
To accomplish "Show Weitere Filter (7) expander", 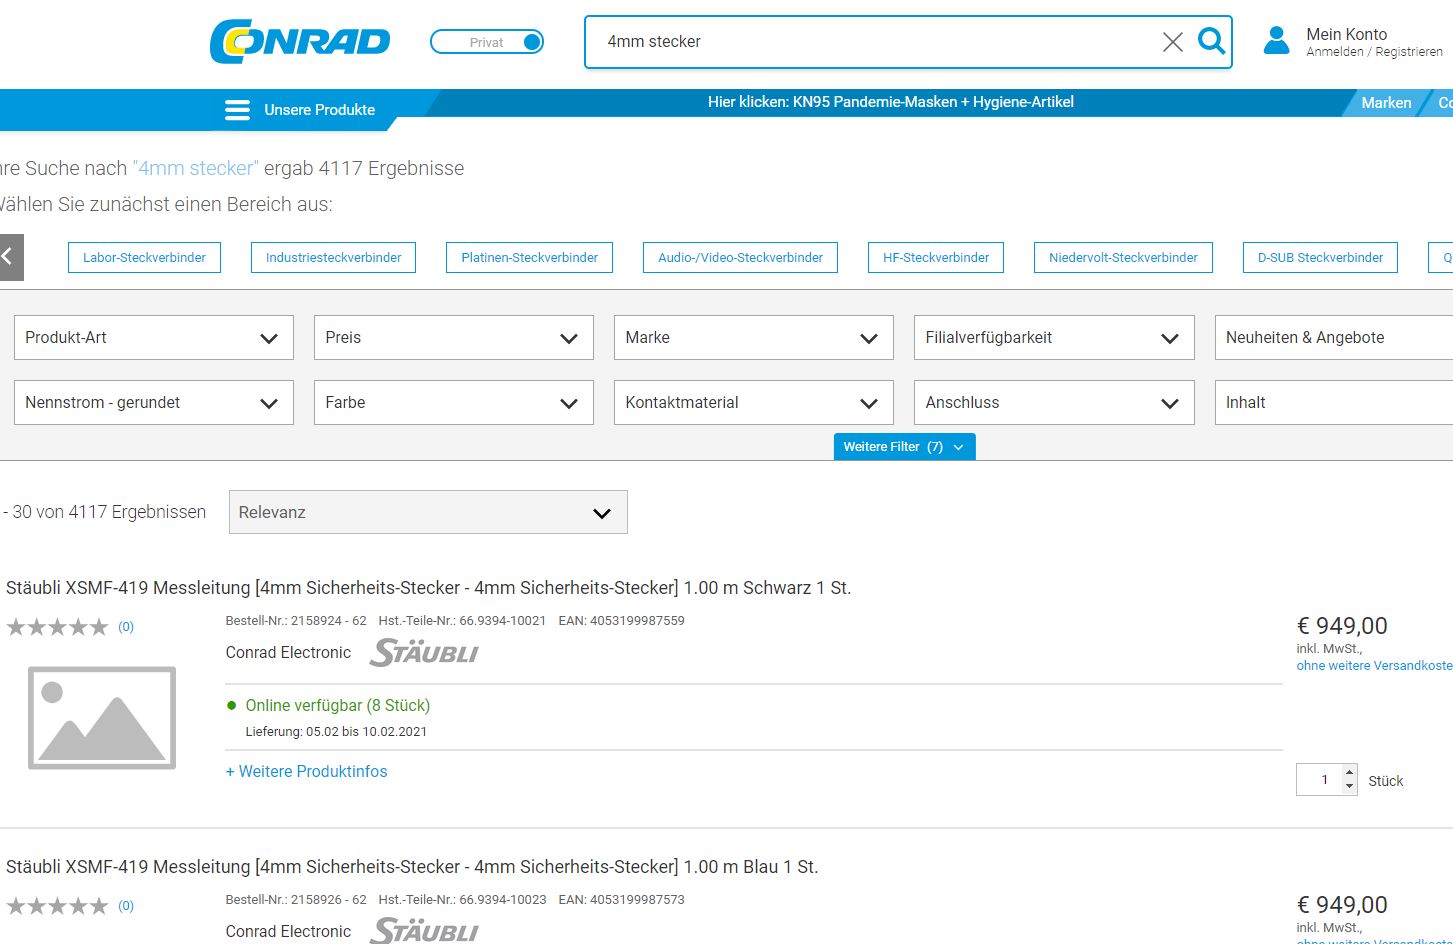I will pos(904,447).
